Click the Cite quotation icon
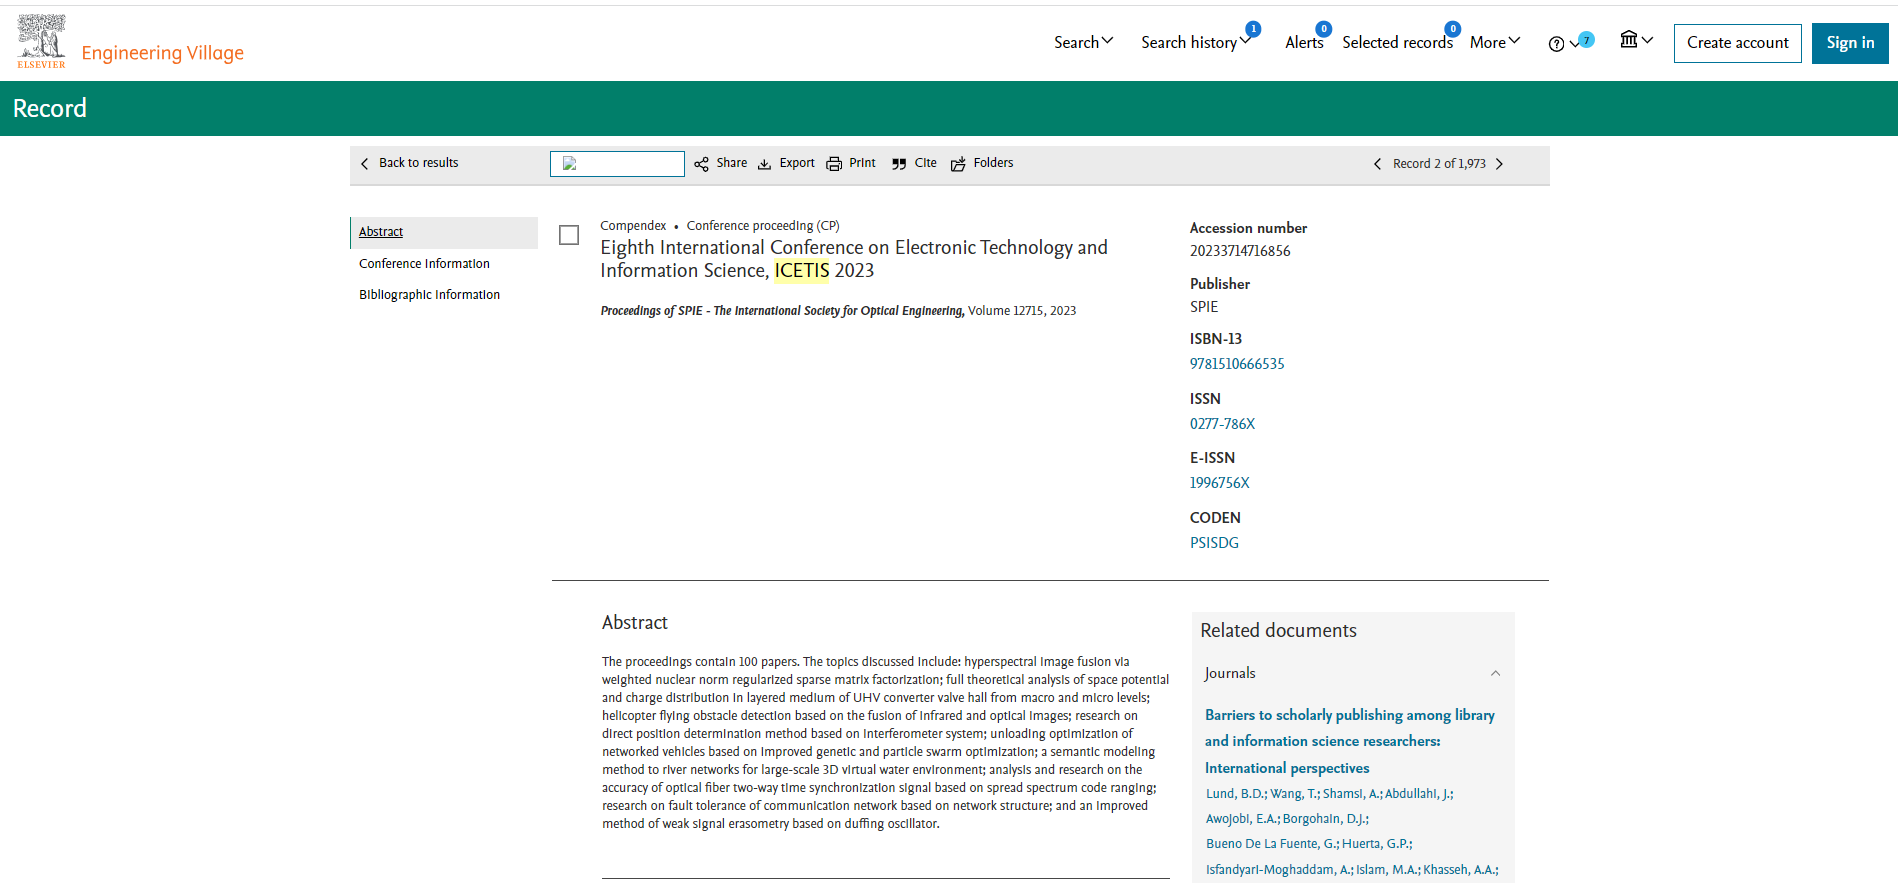 pyautogui.click(x=899, y=164)
